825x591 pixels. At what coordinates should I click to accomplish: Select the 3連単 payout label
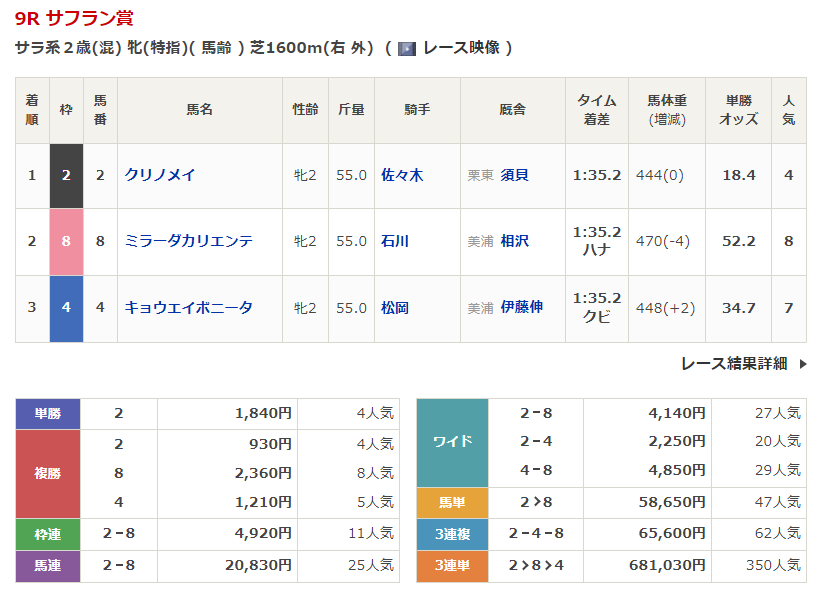pos(451,566)
